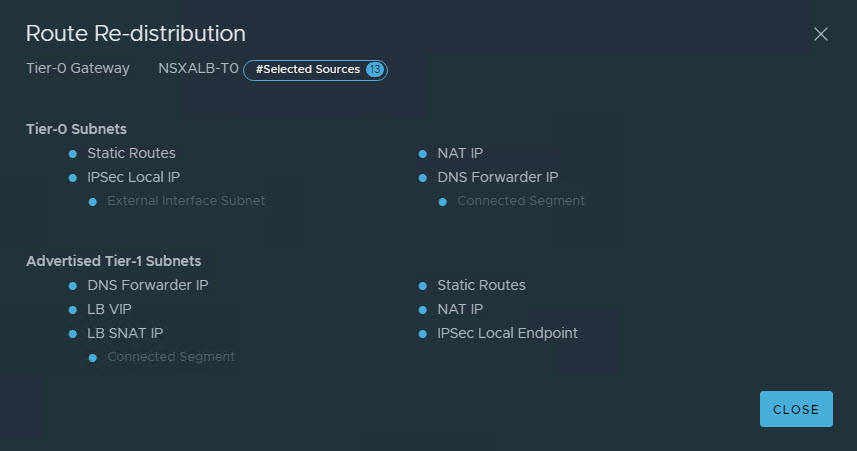Viewport: 857px width, 451px height.
Task: Click the bullet beside LB VIP
Action: click(72, 310)
